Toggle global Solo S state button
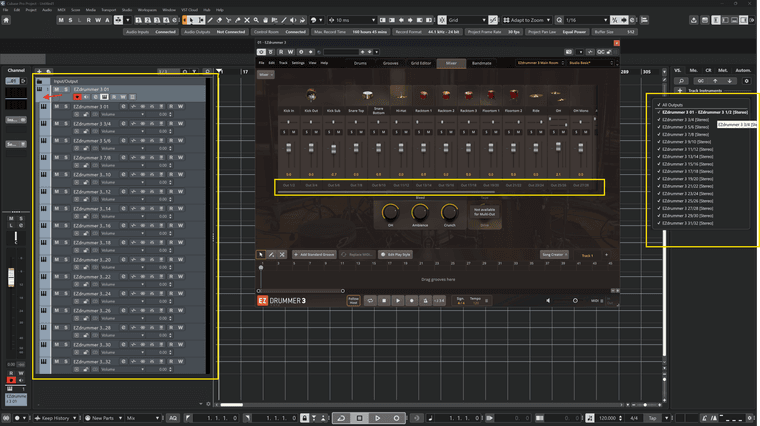Image resolution: width=760 pixels, height=426 pixels. (x=70, y=20)
